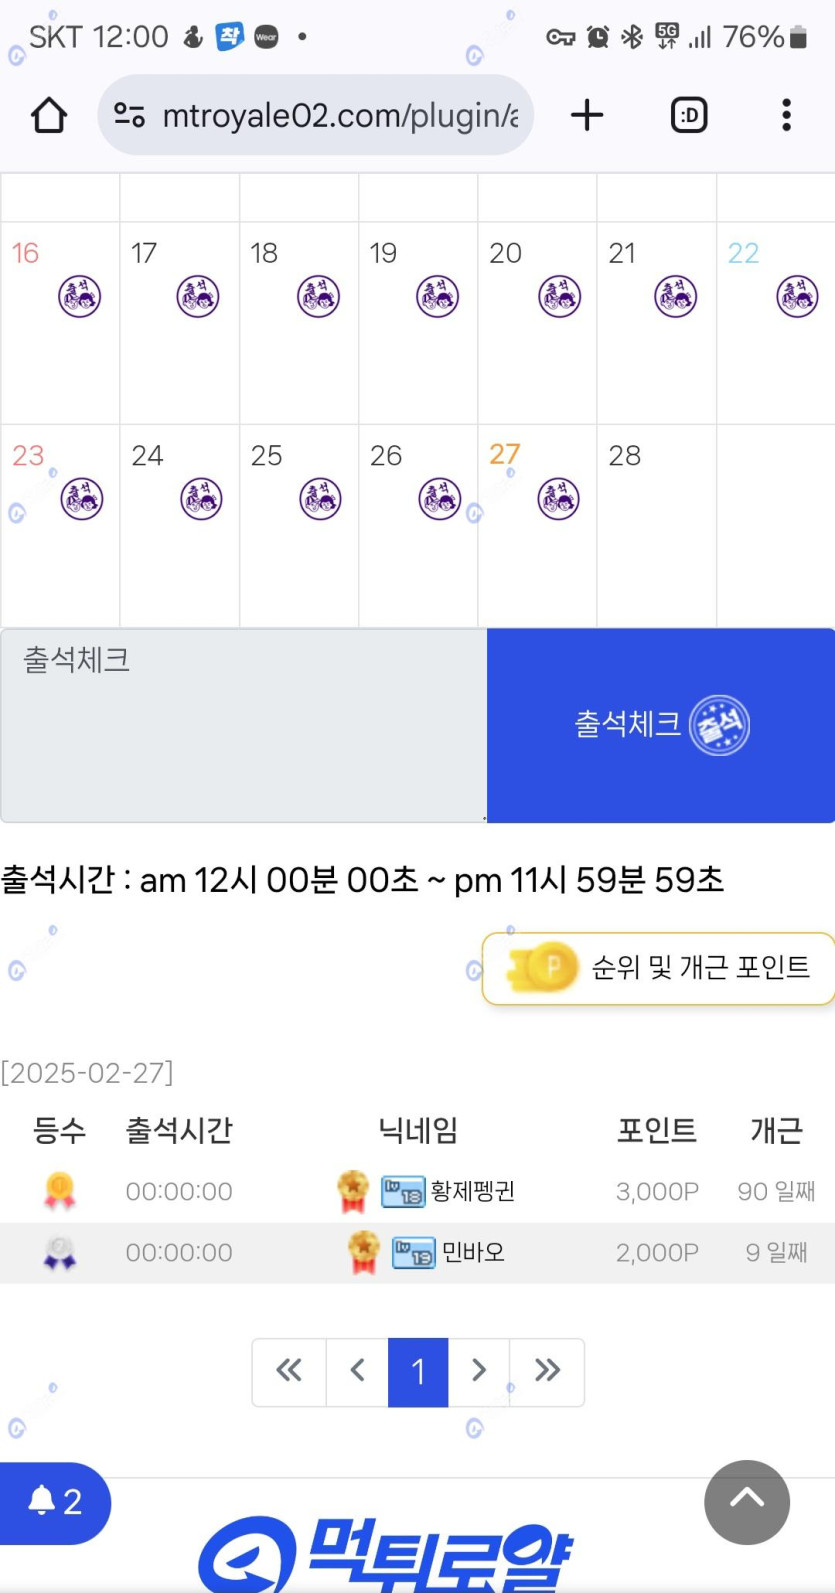The height and width of the screenshot is (1593, 835).
Task: Type in the 출석체크 message field
Action: 243,725
